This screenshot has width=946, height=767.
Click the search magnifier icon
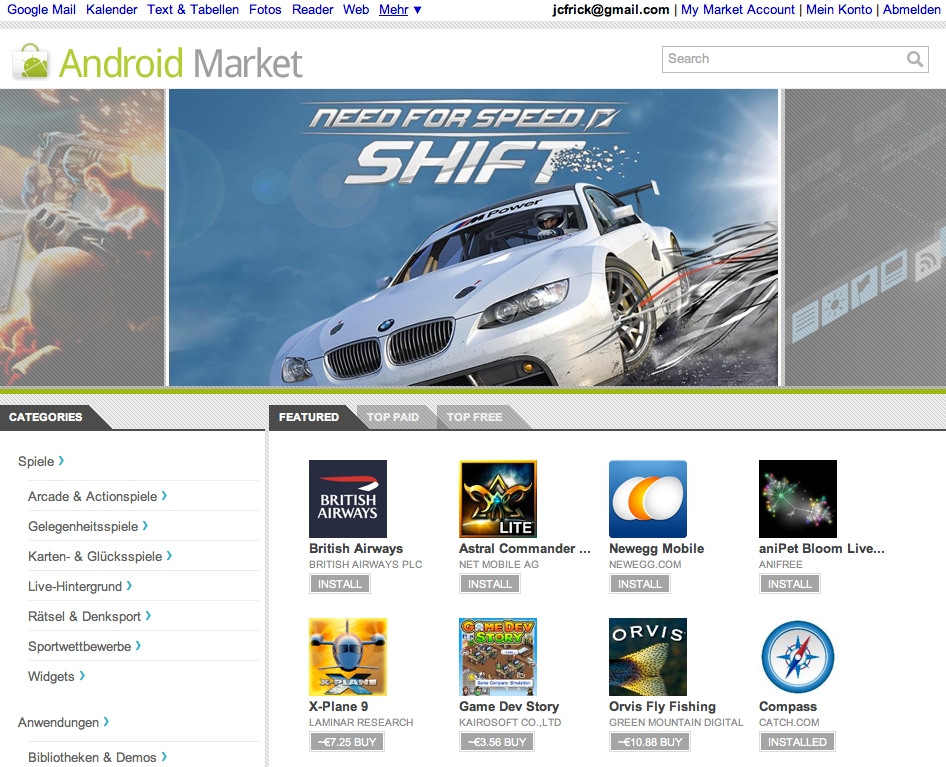(x=915, y=59)
